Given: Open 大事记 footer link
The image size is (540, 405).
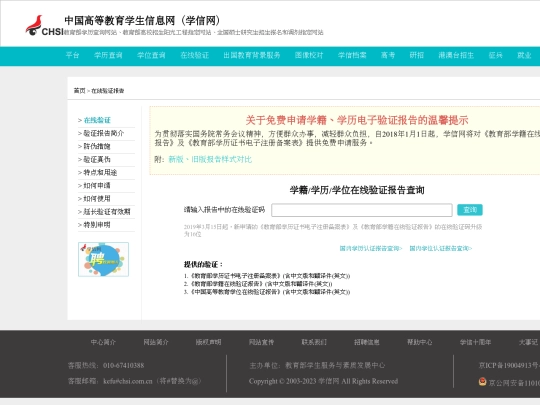Looking at the screenshot, I should click(x=528, y=342).
